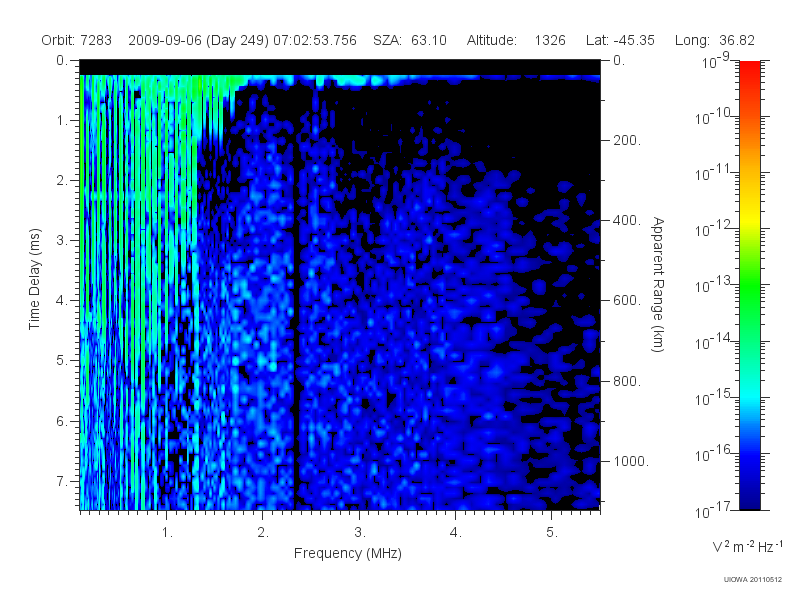800x600 pixels.
Task: Click the '600.' apparent range tick label
Action: point(627,301)
